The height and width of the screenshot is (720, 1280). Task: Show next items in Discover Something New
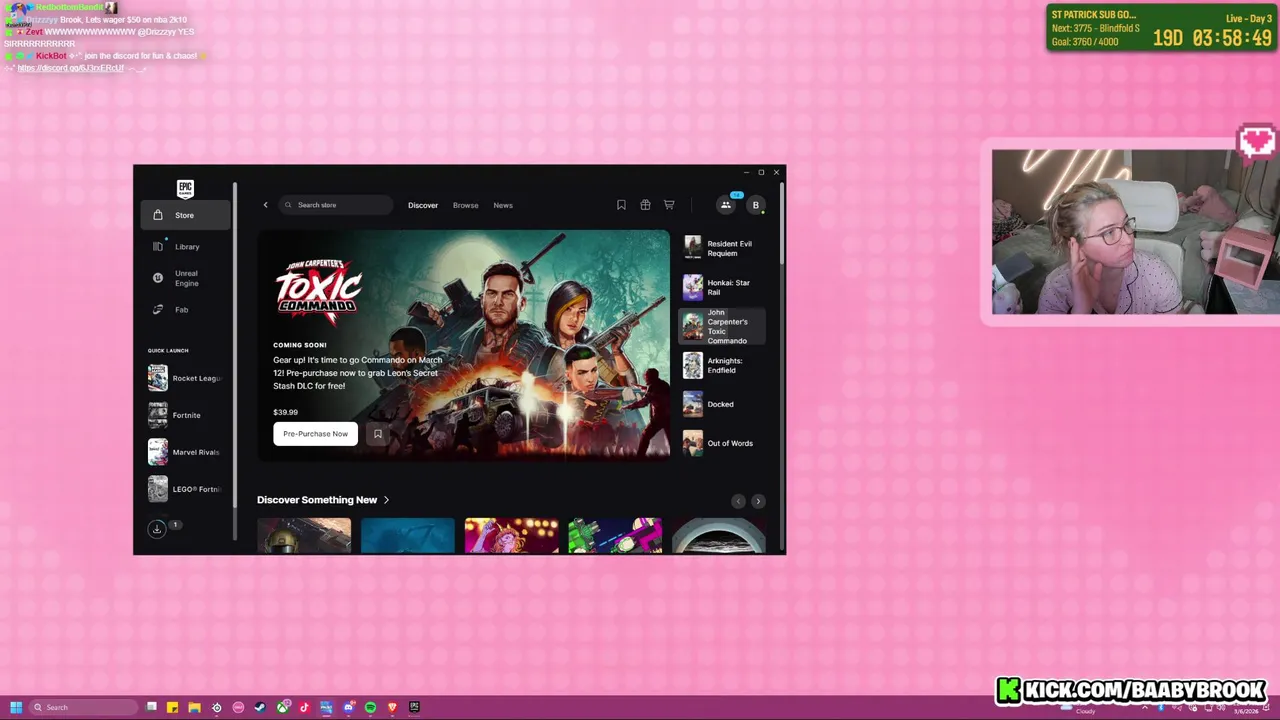click(x=758, y=501)
